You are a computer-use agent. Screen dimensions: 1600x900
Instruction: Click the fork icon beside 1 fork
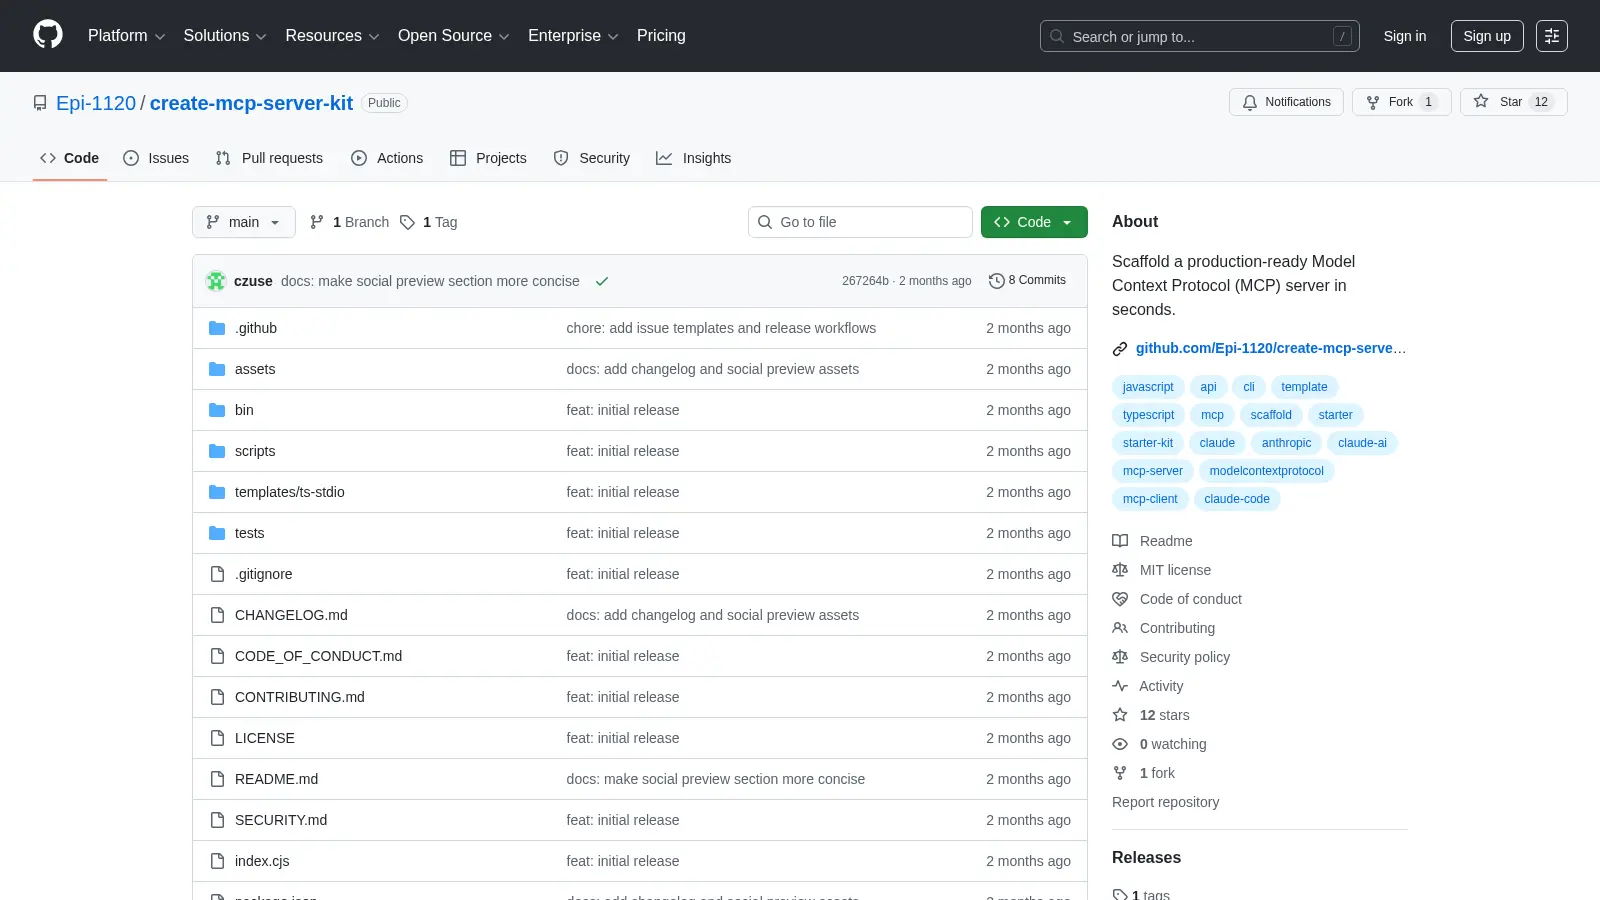click(x=1120, y=773)
